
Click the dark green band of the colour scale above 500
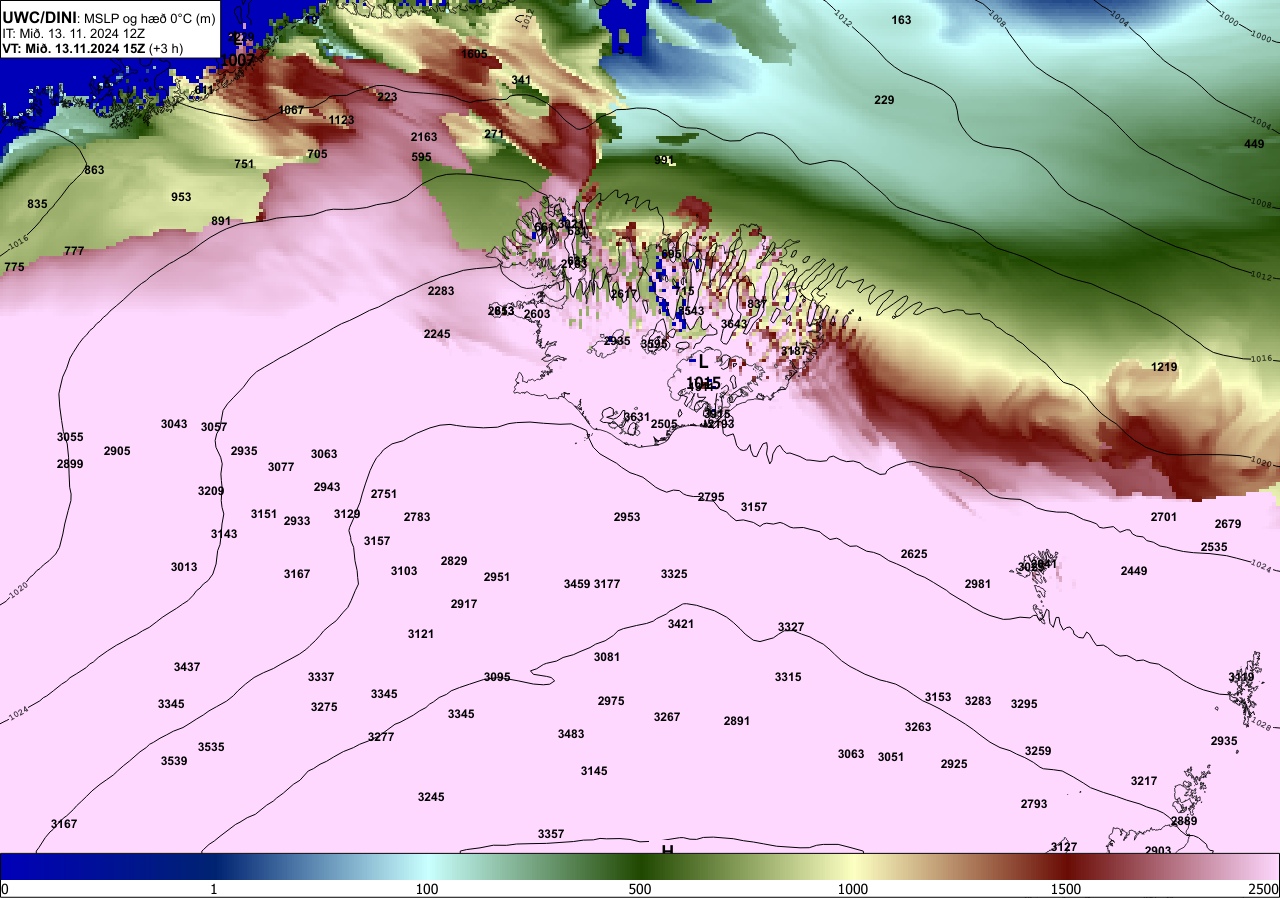[x=640, y=866]
